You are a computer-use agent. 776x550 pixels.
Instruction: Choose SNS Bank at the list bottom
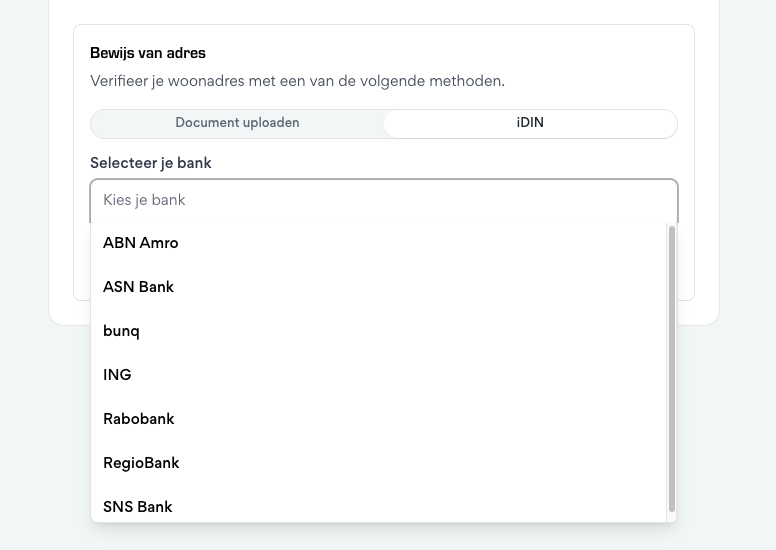(138, 507)
